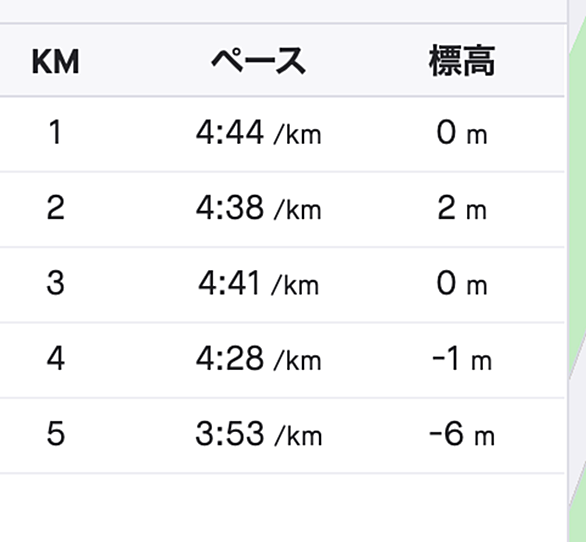Viewport: 586px width, 542px height.
Task: Click the 0 m elevation in kilometer 1
Action: point(462,133)
